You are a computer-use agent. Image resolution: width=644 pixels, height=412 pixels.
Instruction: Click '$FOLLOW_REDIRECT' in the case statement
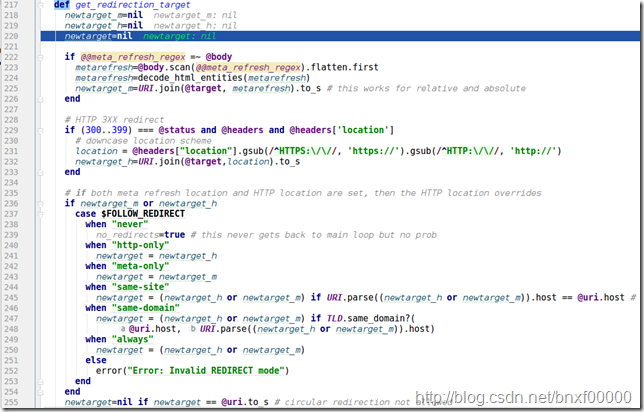[x=143, y=214]
